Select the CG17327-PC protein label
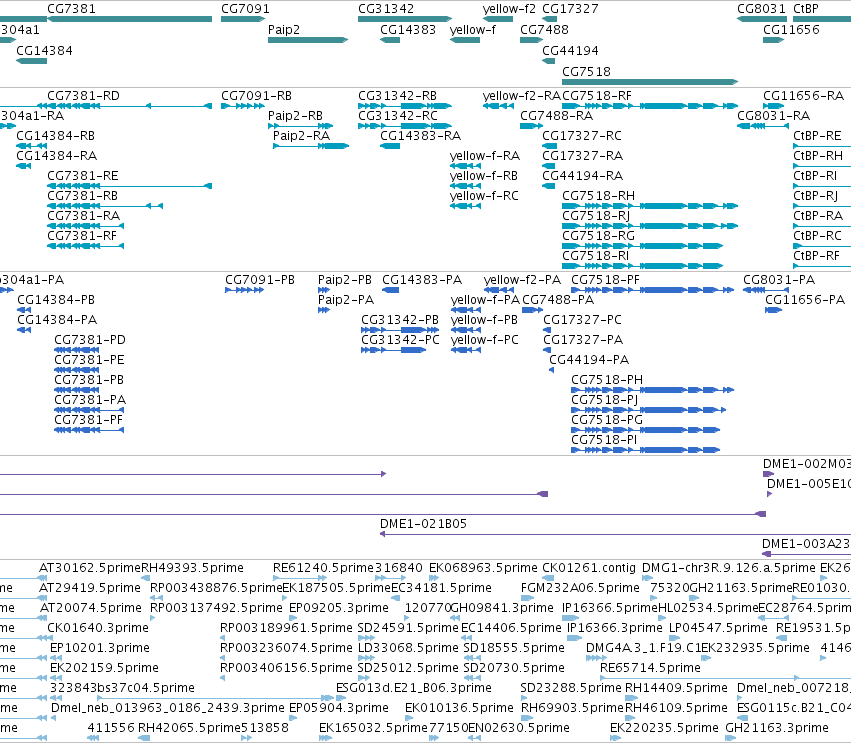This screenshot has width=851, height=743. pos(582,320)
